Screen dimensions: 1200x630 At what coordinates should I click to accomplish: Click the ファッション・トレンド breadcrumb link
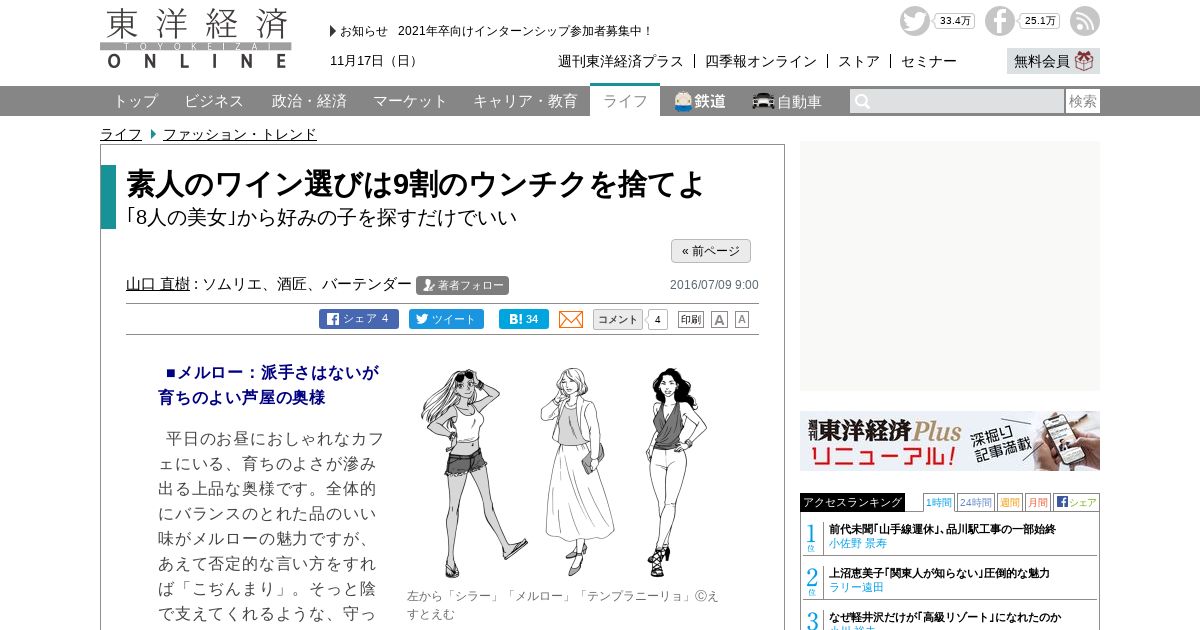coord(240,134)
